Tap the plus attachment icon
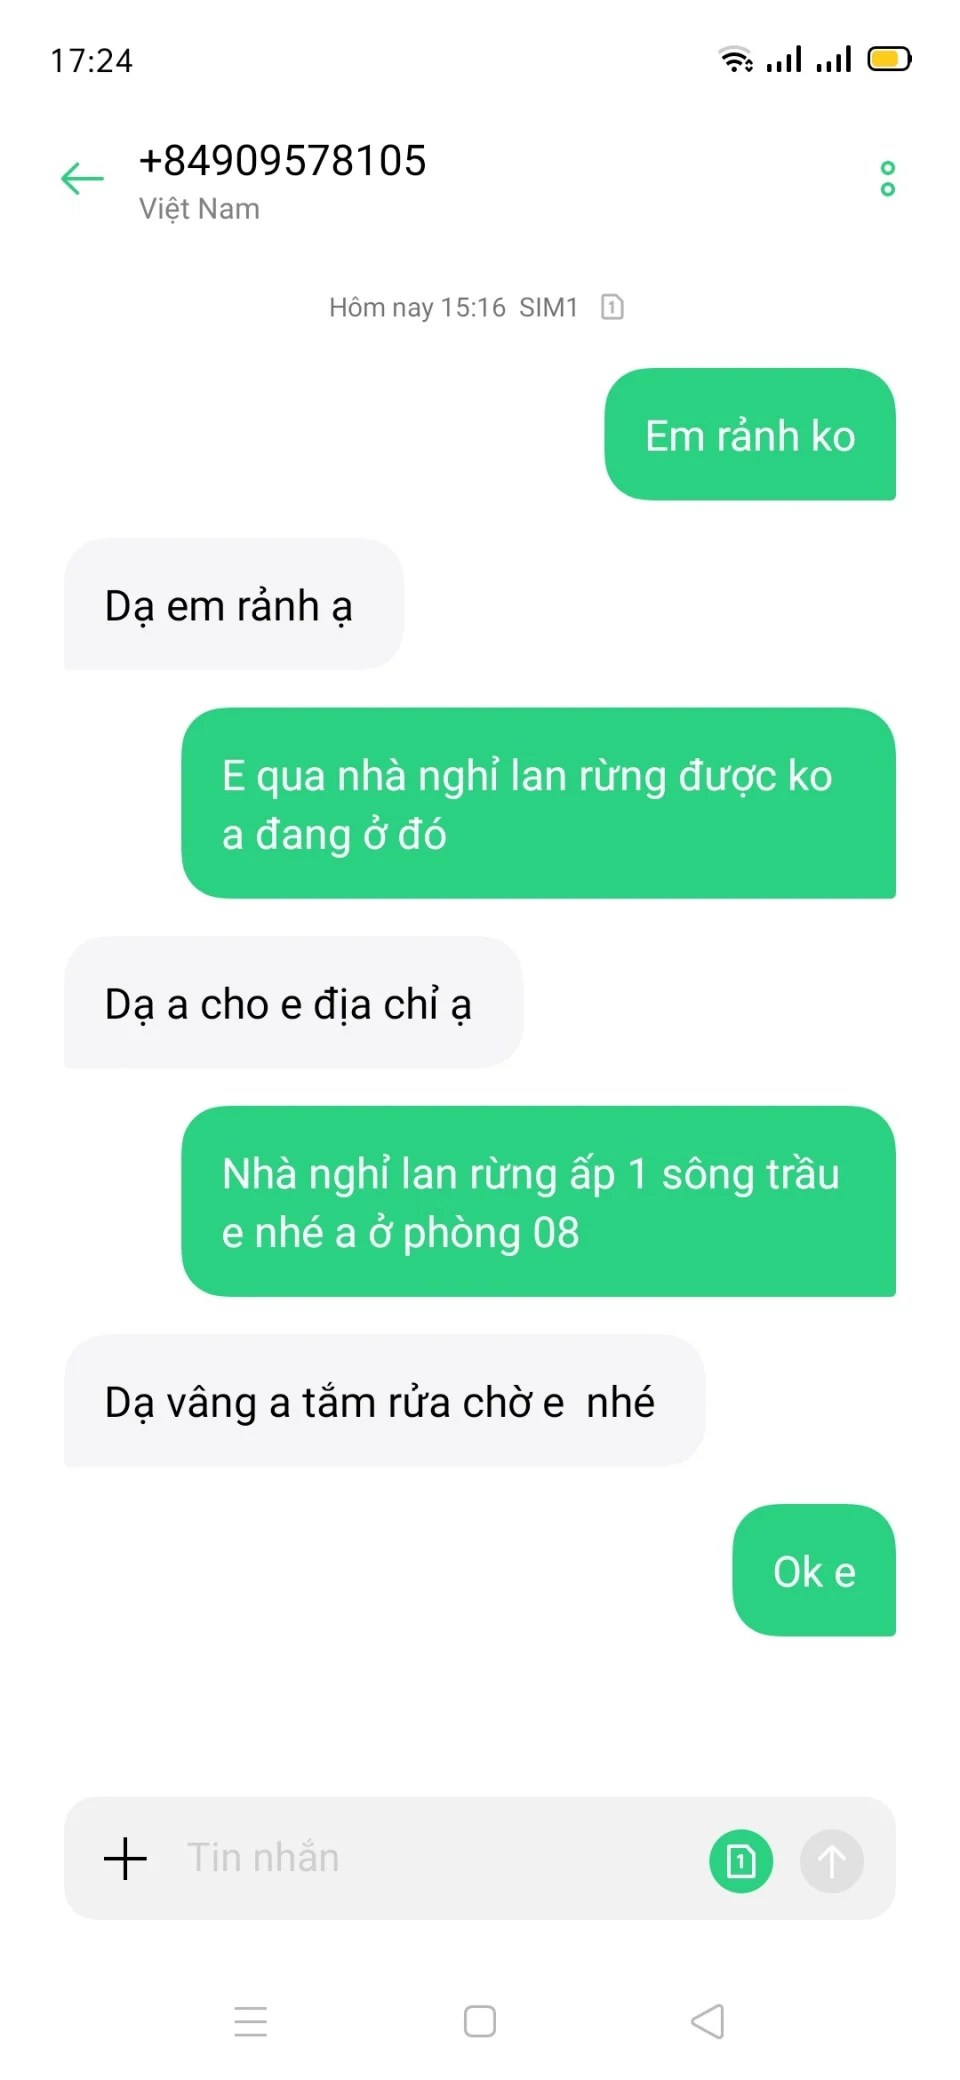The height and width of the screenshot is (2080, 960). 125,1859
